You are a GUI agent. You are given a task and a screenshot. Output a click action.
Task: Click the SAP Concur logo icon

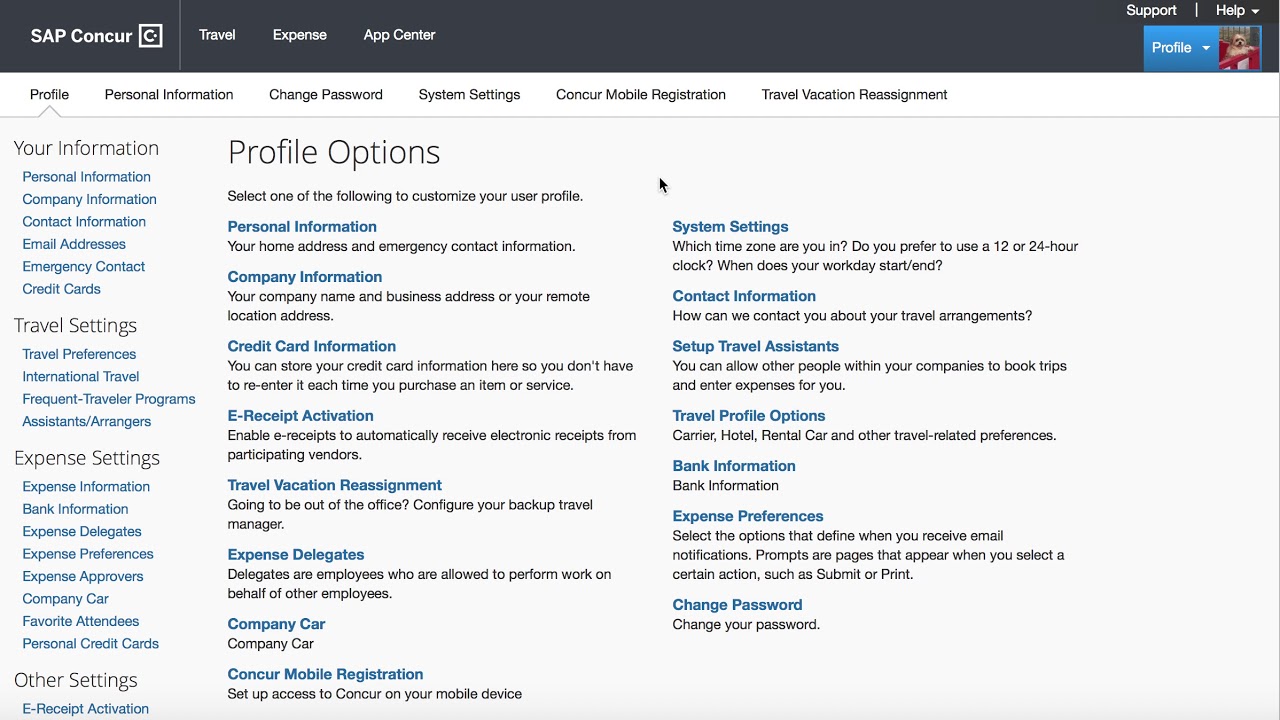tap(150, 36)
